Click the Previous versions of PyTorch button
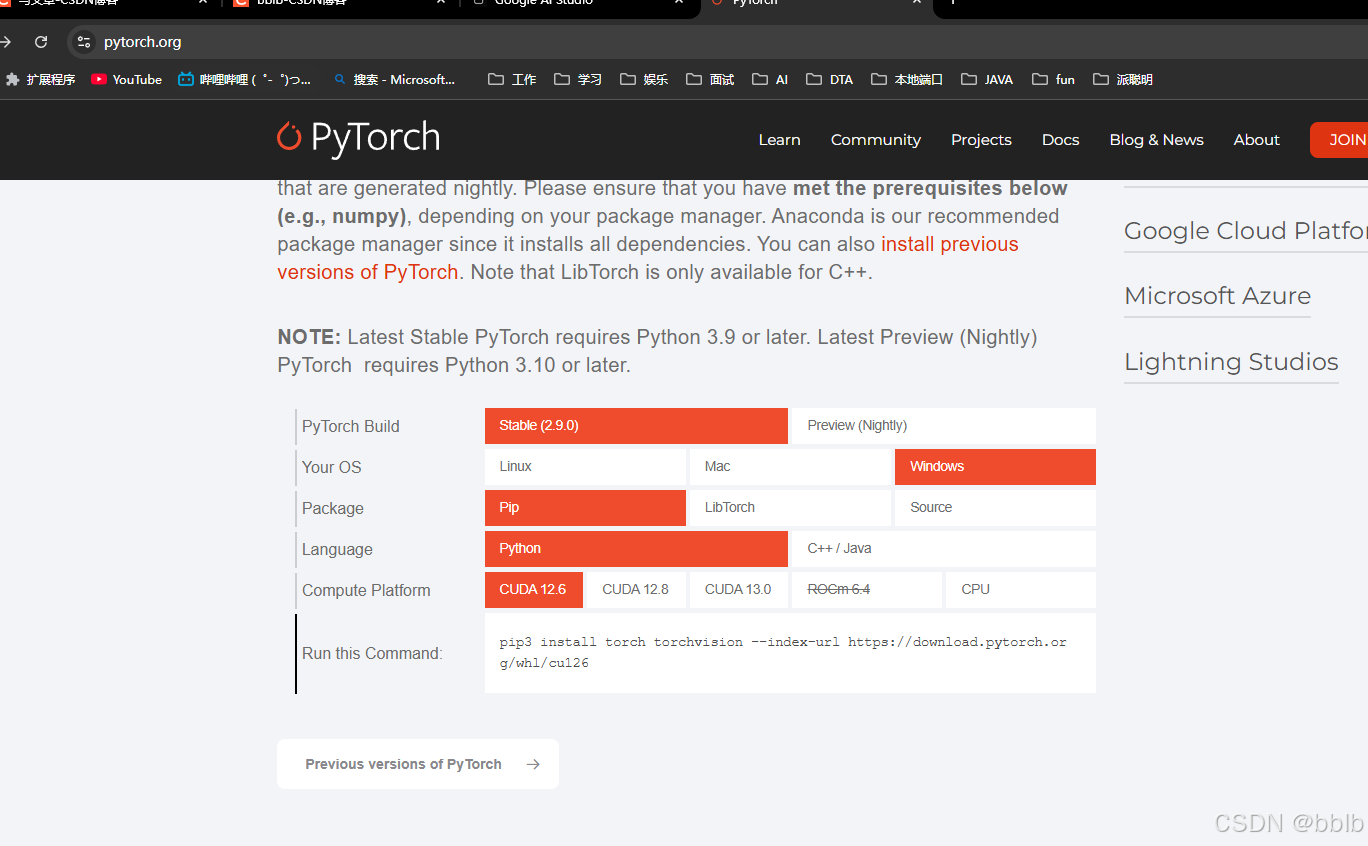Image resolution: width=1368 pixels, height=846 pixels. point(418,764)
